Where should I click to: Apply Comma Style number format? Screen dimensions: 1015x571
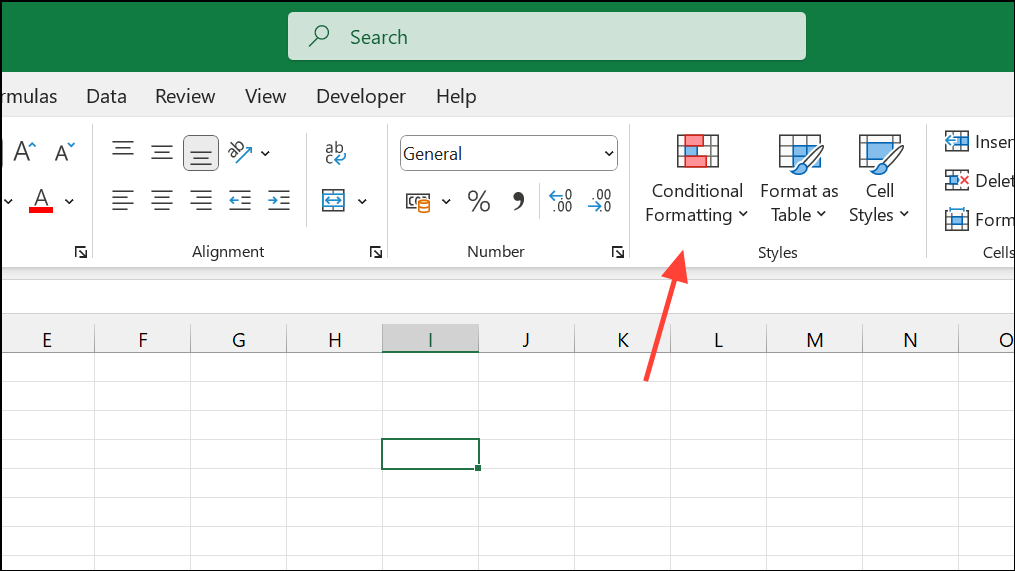click(518, 202)
